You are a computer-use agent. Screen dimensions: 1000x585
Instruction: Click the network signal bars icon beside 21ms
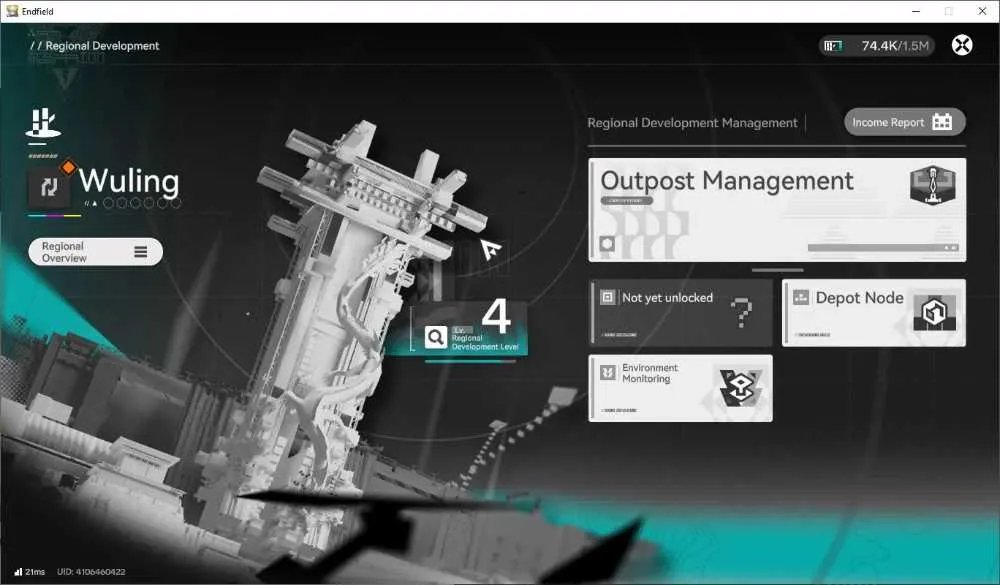18,572
